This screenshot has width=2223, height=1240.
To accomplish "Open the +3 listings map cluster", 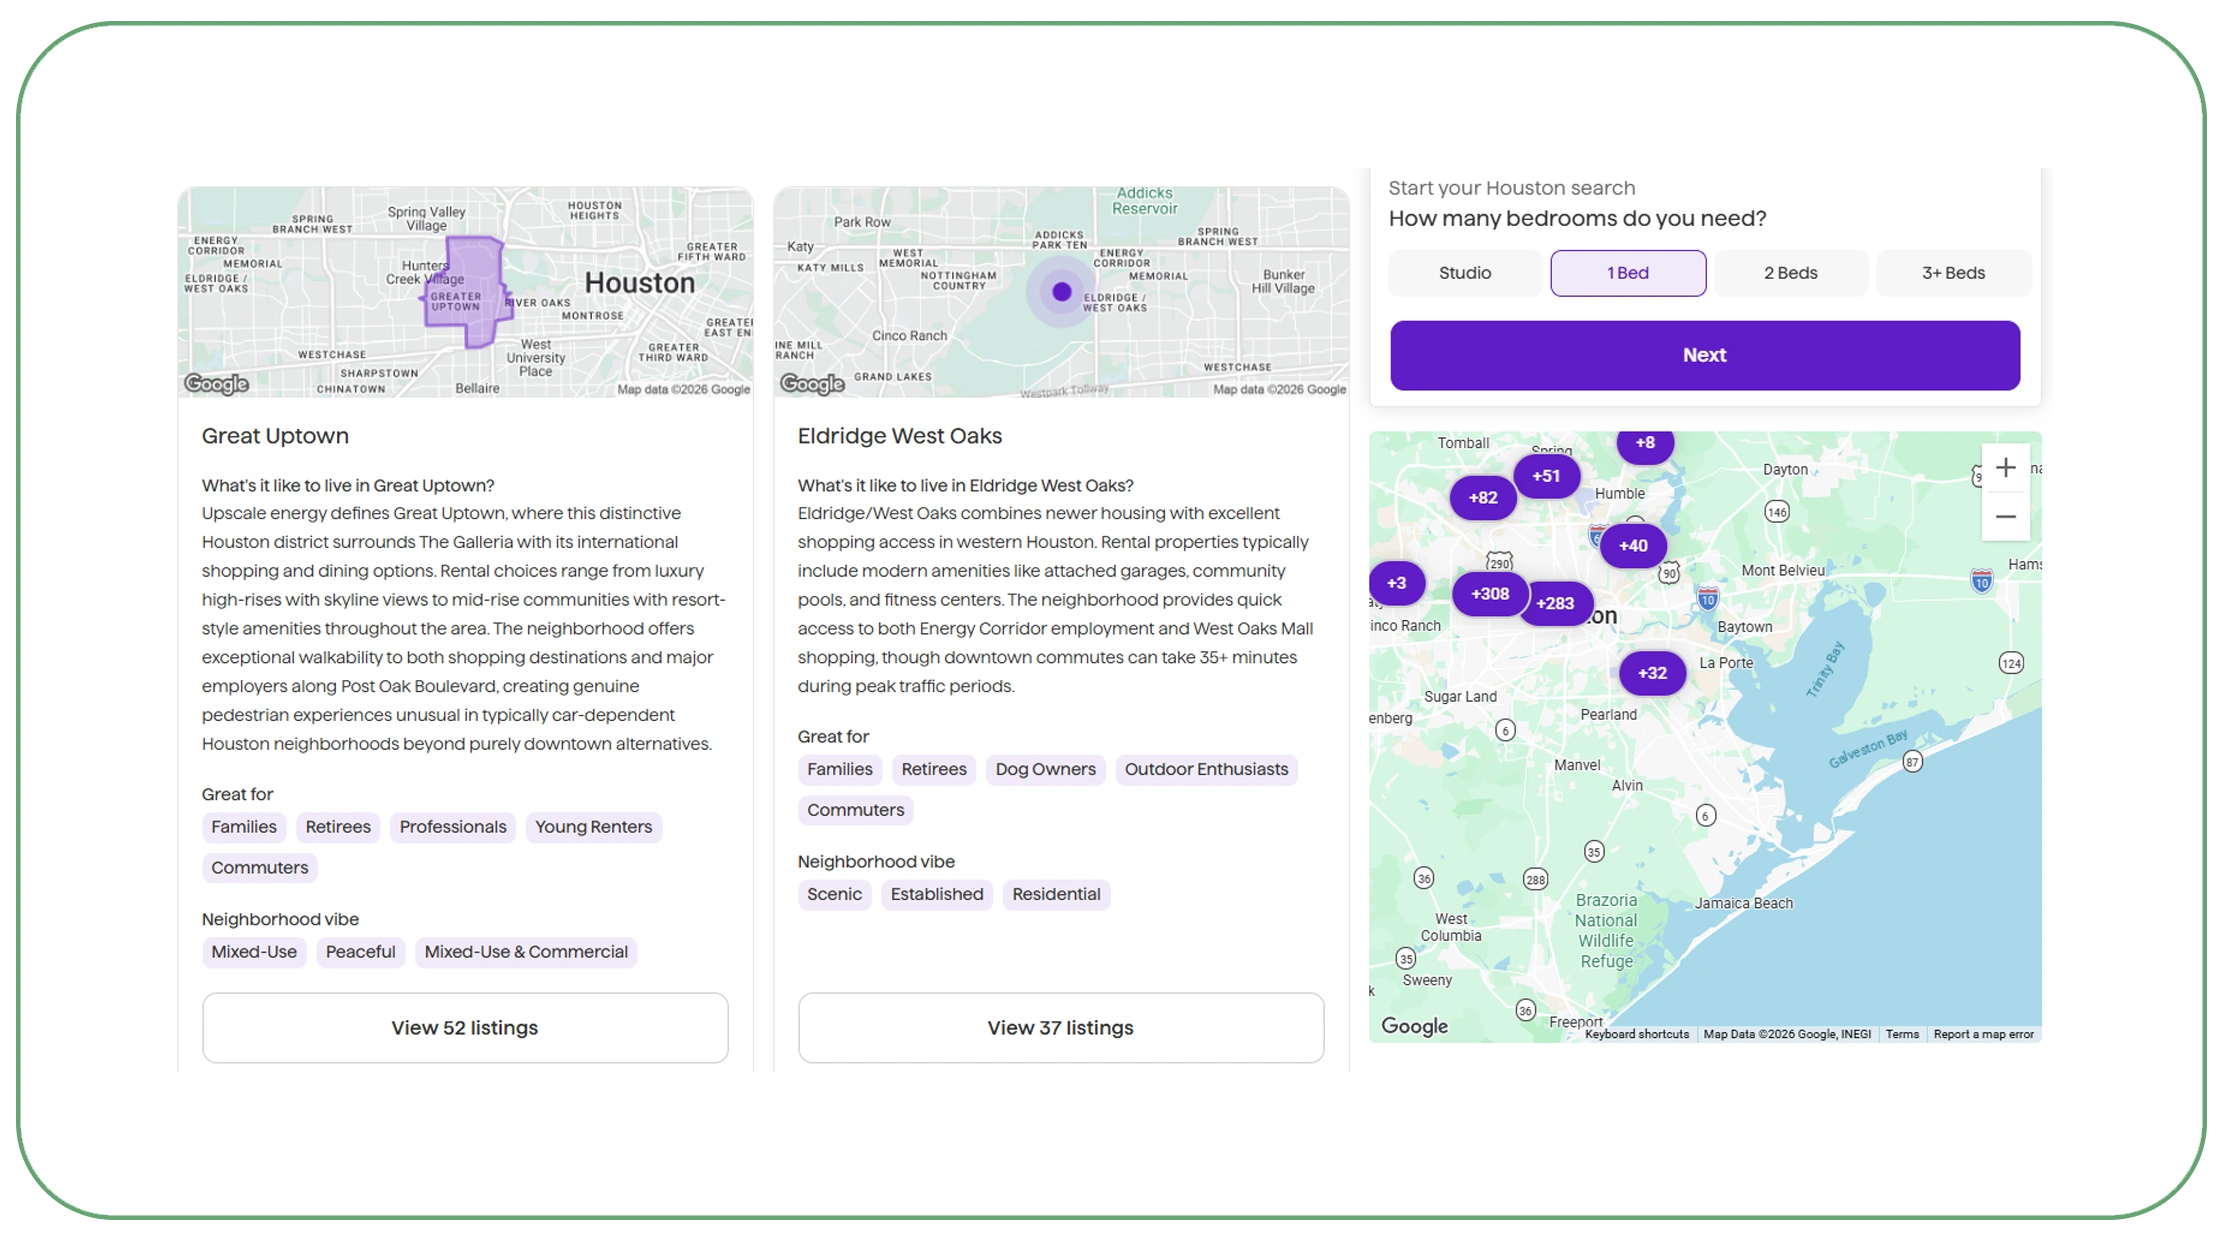I will tap(1396, 583).
